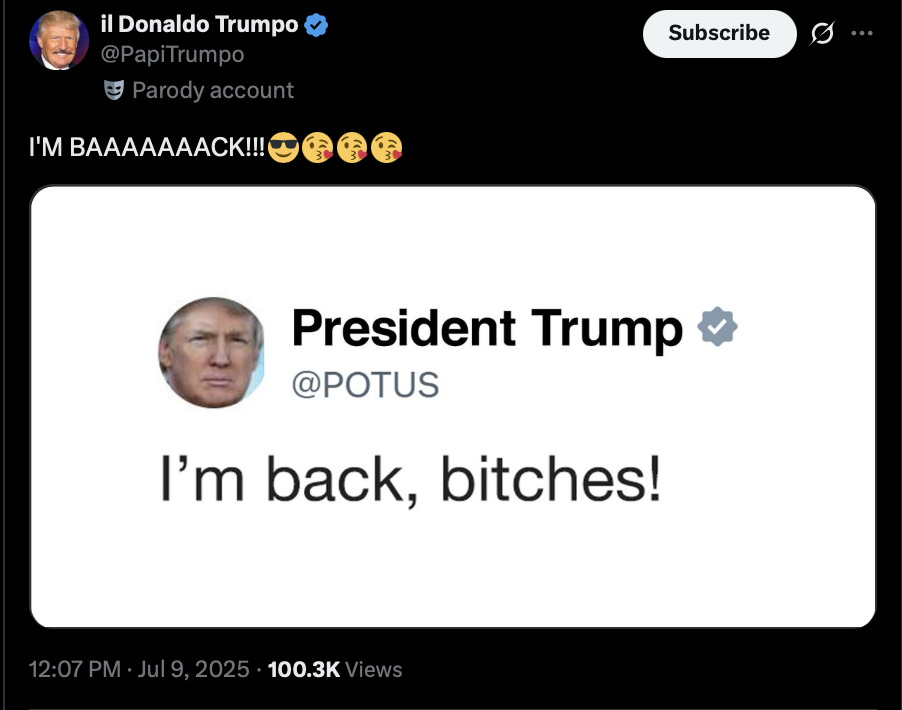Click the @POTUS handle in the image
Screen dimensions: 902x710
365,385
